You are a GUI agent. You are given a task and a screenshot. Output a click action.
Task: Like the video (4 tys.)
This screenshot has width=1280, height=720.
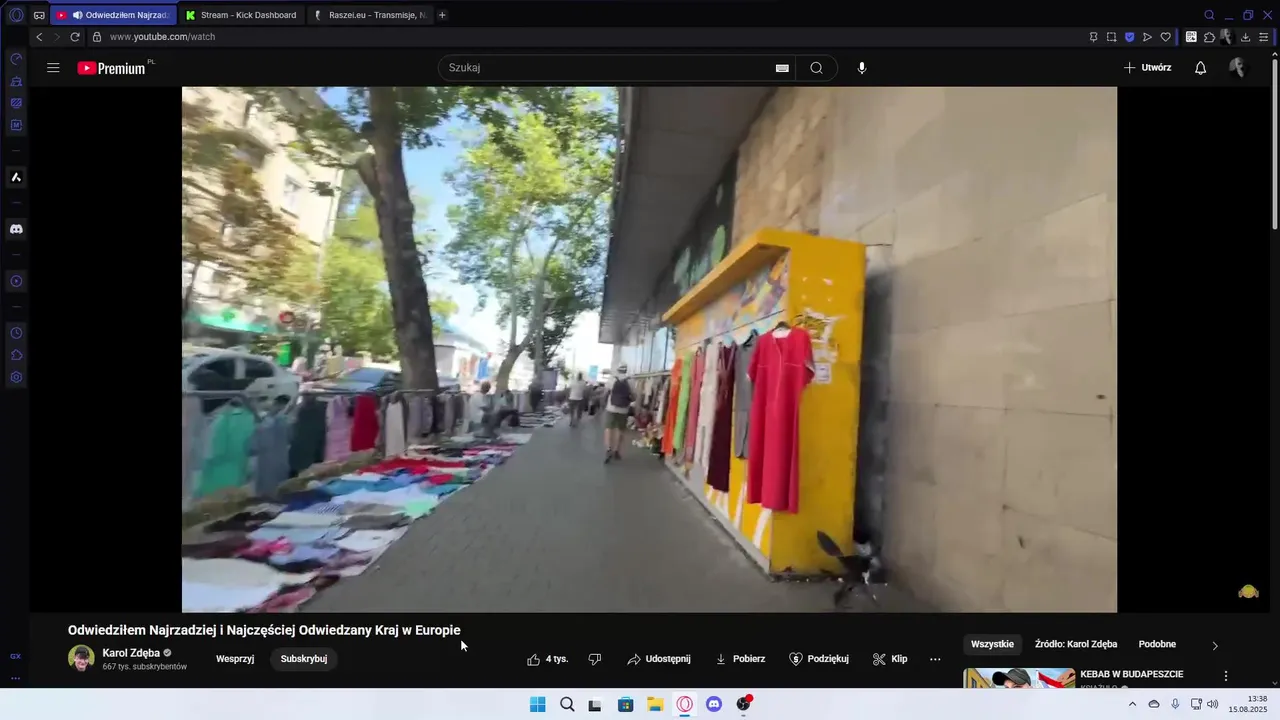point(548,659)
